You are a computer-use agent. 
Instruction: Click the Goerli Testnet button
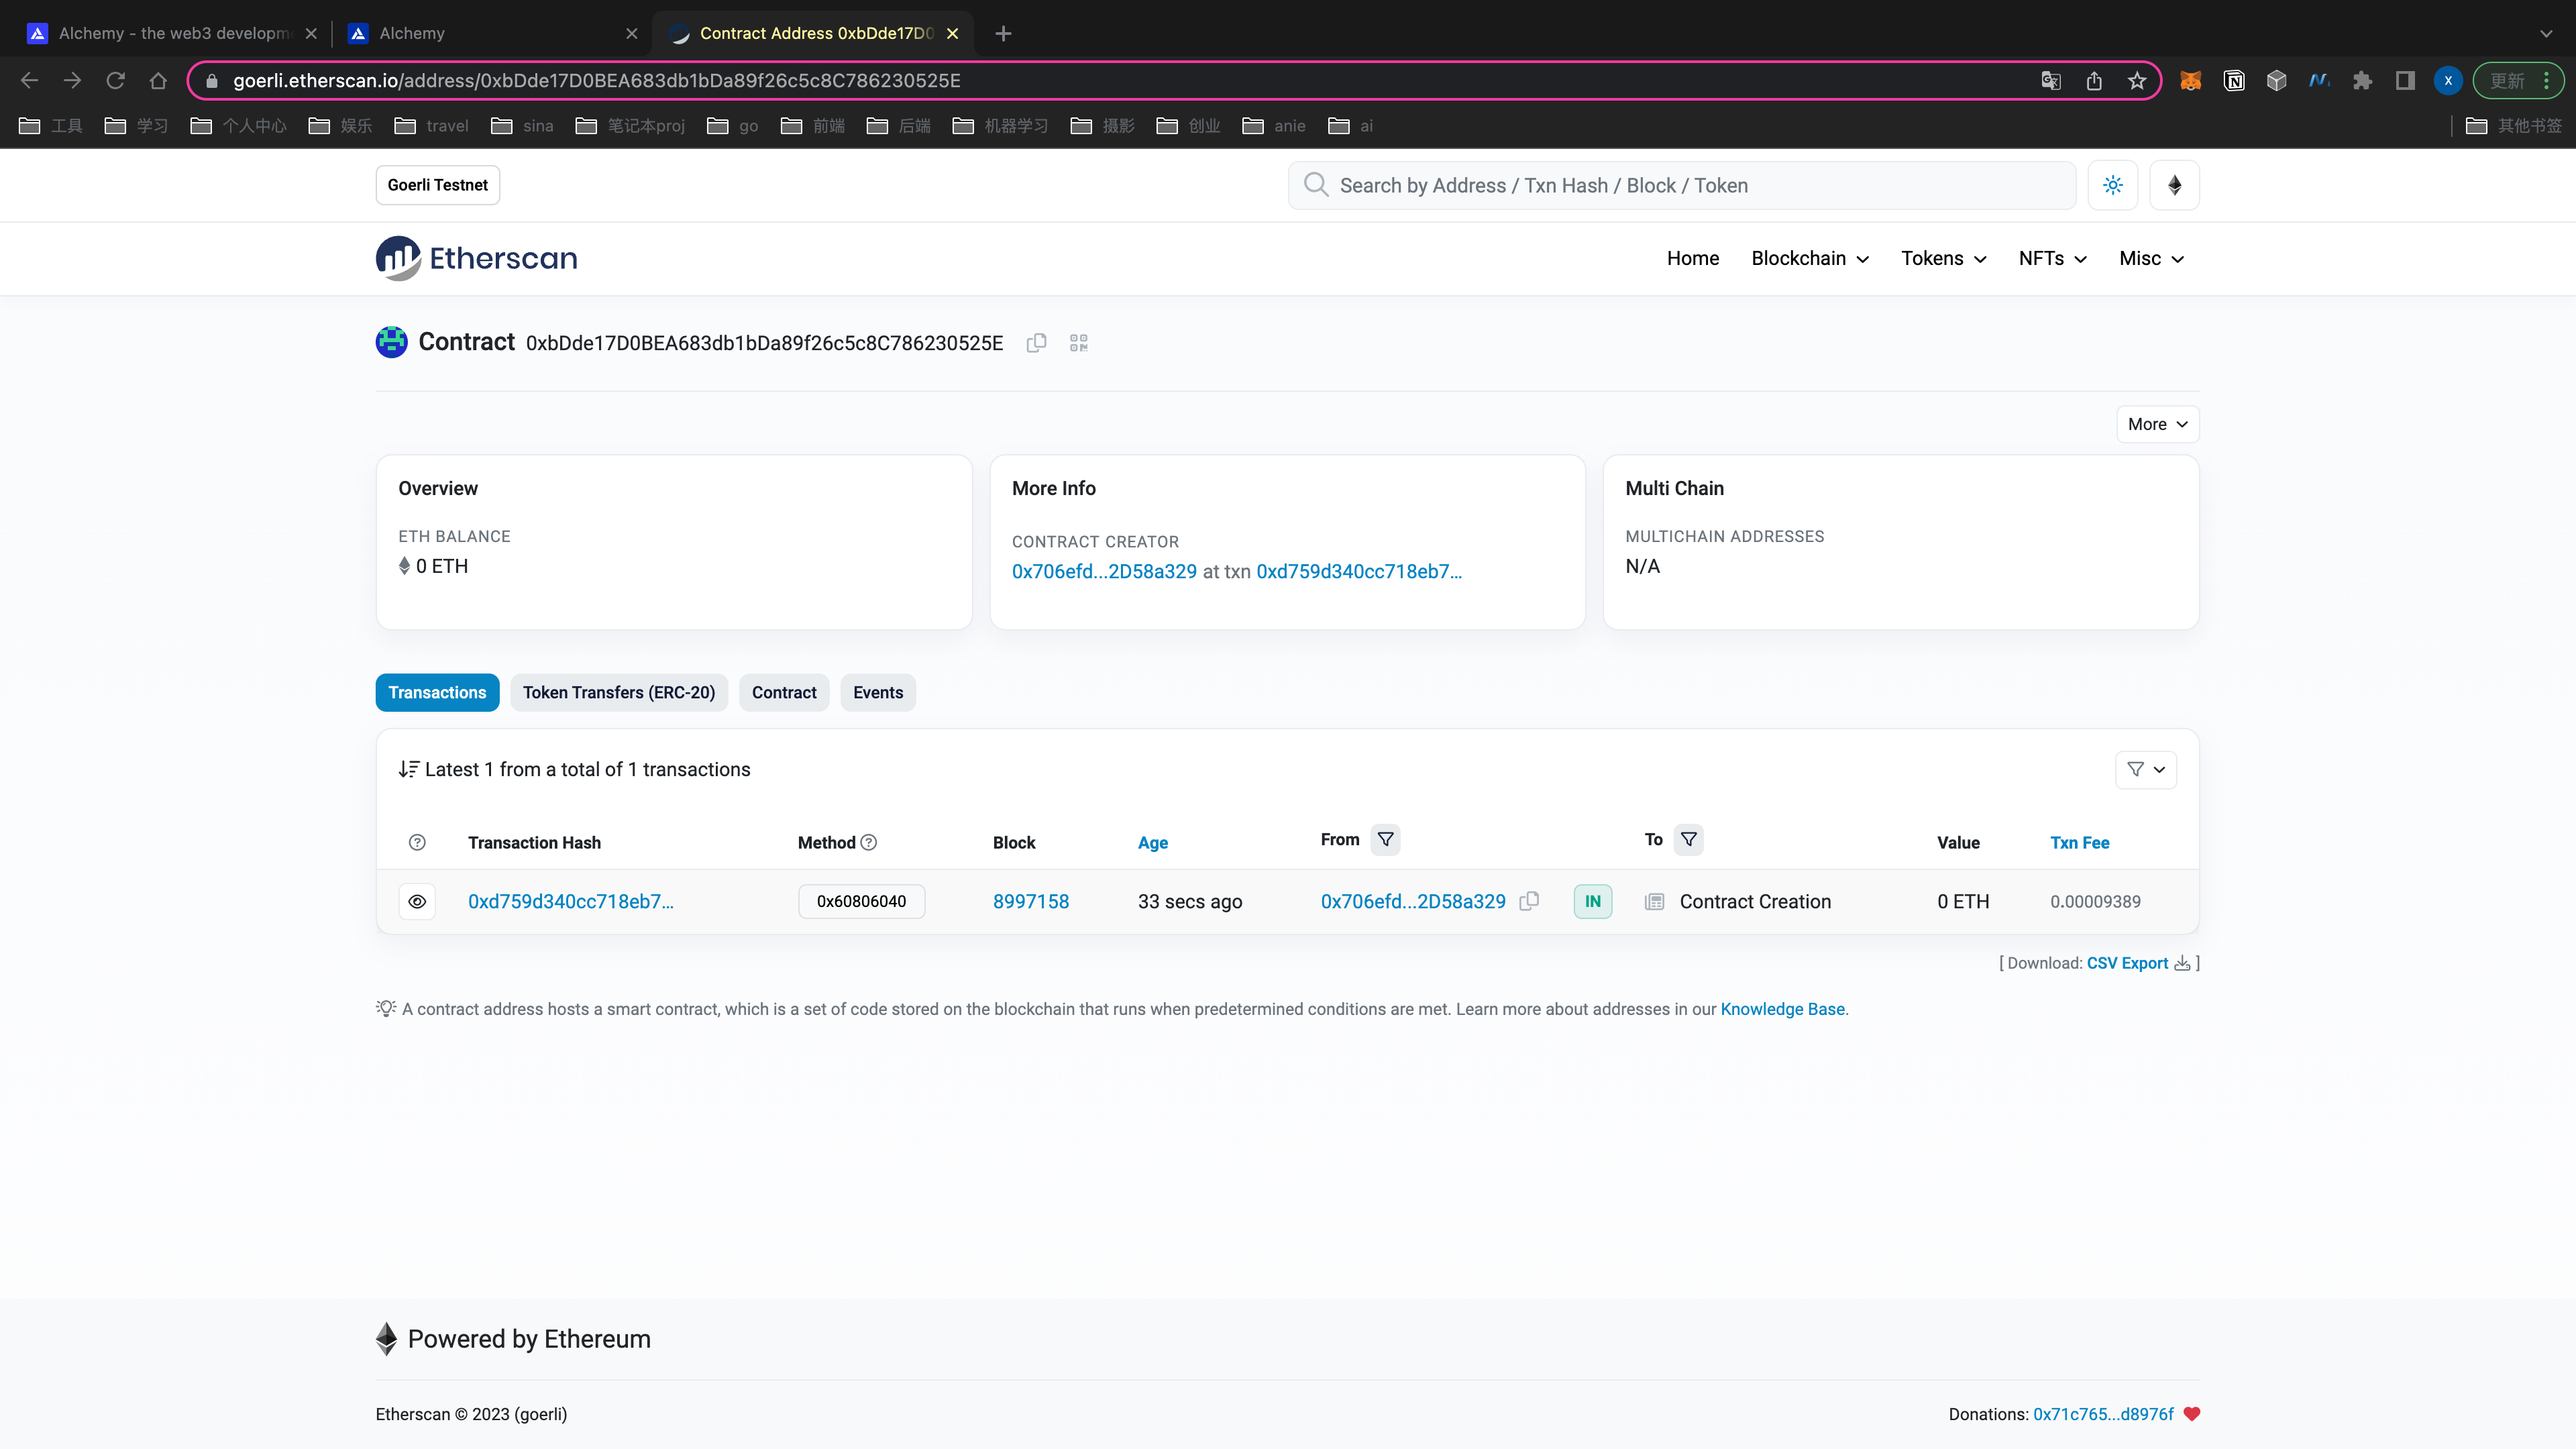(437, 185)
